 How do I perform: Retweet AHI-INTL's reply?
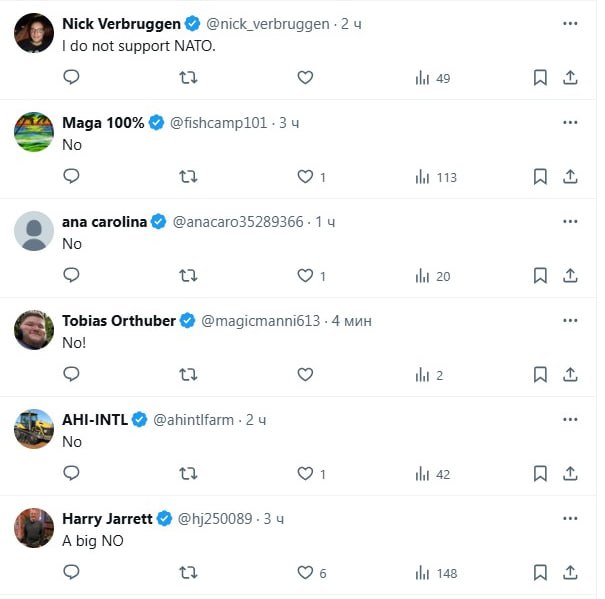(x=188, y=474)
